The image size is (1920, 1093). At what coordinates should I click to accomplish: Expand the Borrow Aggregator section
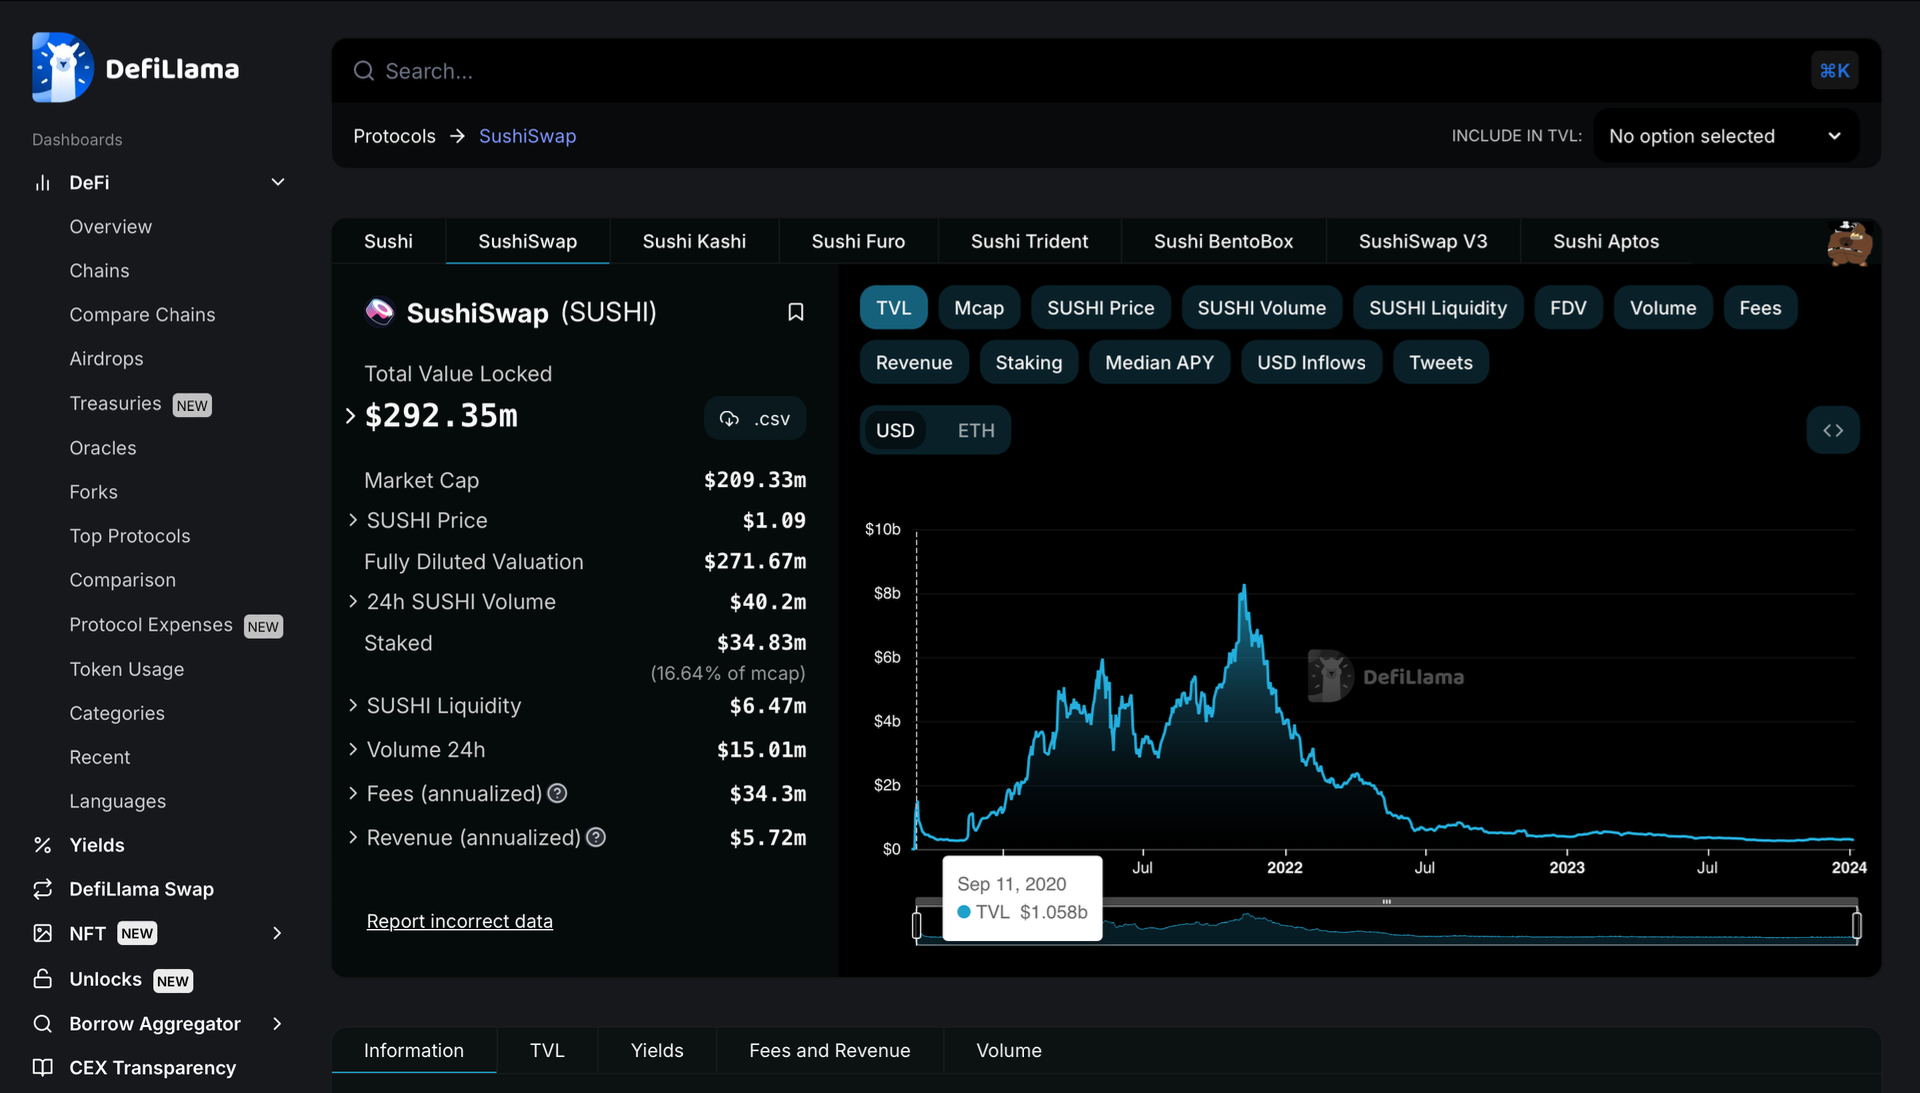tap(278, 1024)
